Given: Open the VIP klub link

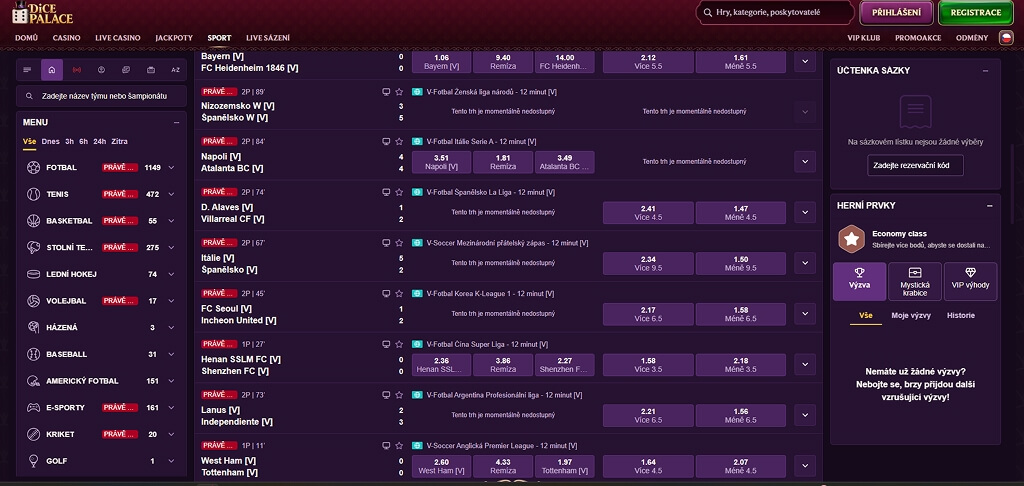Looking at the screenshot, I should (x=863, y=38).
